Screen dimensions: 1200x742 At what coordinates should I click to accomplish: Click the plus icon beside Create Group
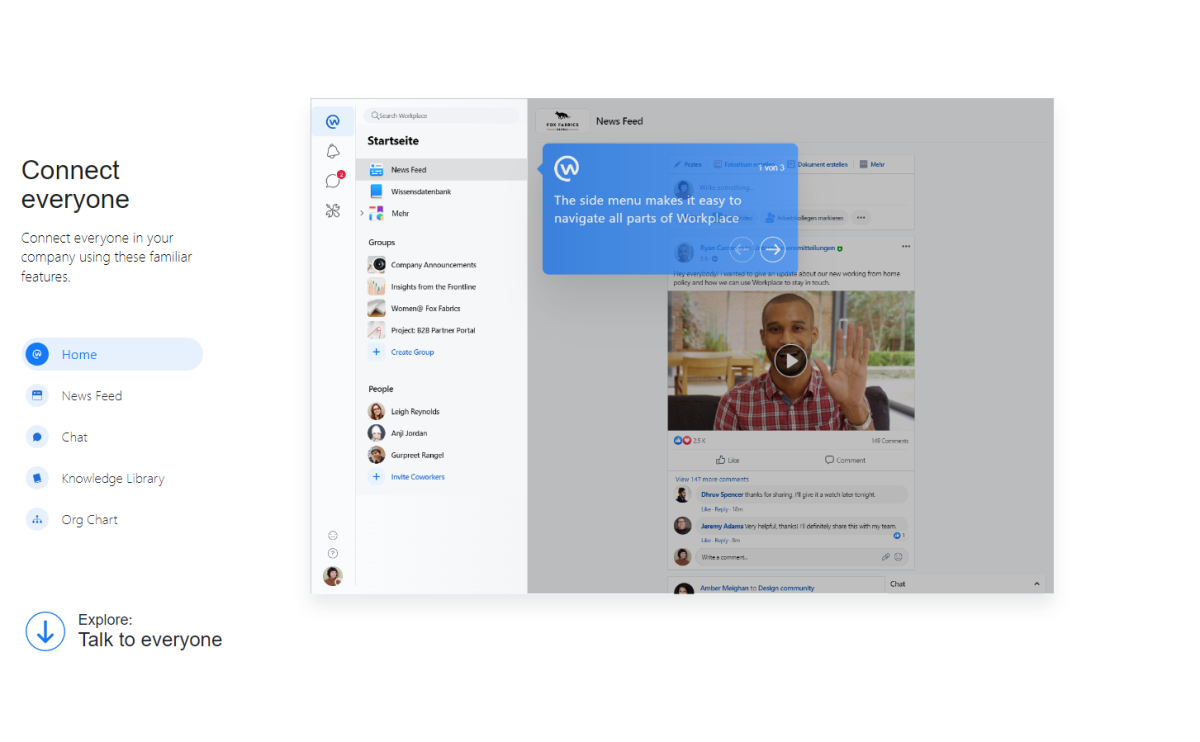376,352
